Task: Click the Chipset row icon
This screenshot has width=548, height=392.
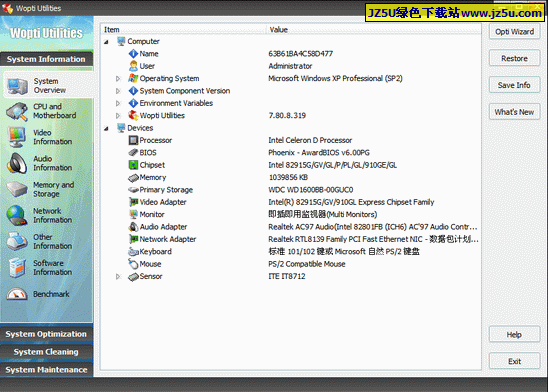Action: [133, 165]
